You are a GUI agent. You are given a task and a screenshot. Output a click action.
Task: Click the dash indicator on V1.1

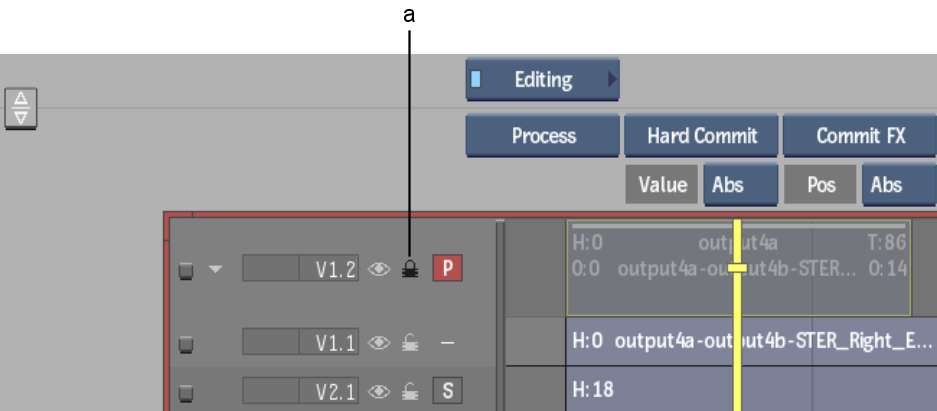click(x=447, y=343)
